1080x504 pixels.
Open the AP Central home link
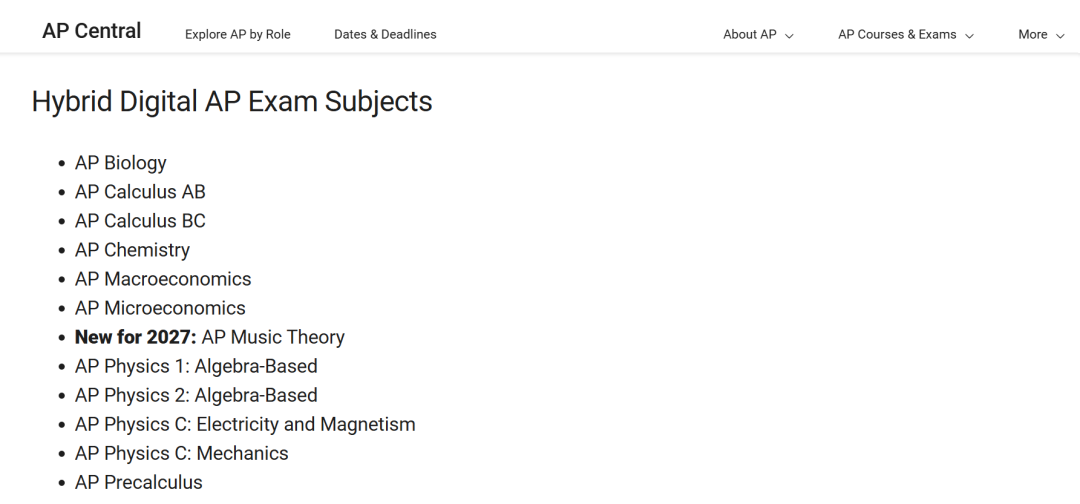click(x=92, y=31)
